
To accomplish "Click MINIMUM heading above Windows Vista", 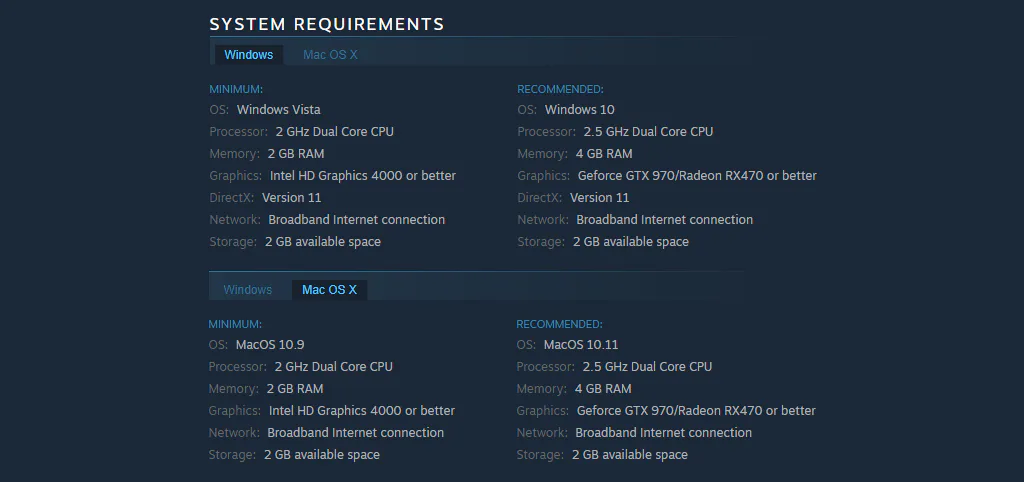I will [x=236, y=89].
